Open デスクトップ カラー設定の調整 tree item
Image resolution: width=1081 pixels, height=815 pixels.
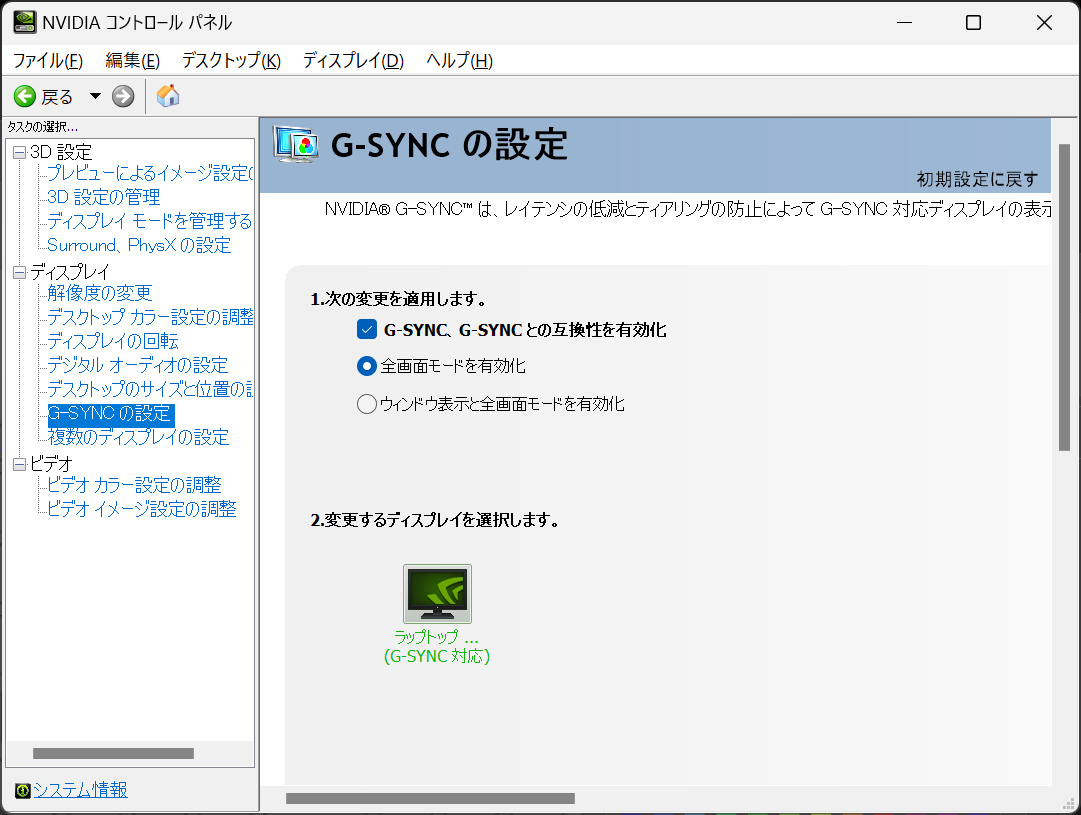[x=150, y=317]
